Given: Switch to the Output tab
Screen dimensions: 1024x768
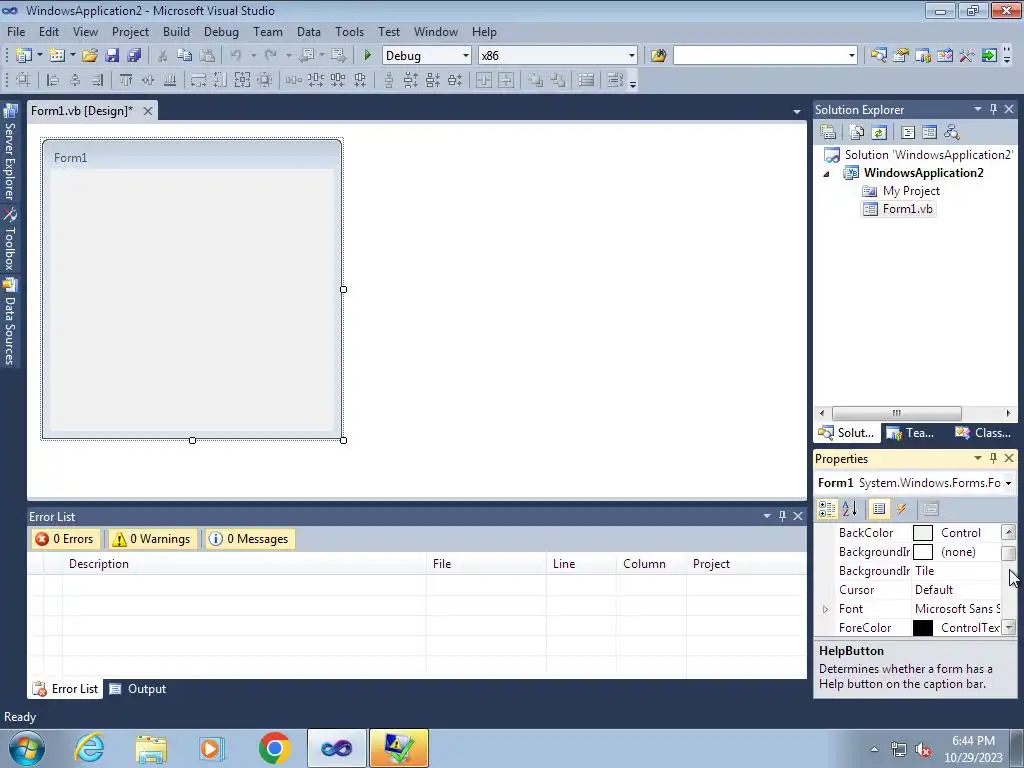Looking at the screenshot, I should pos(138,689).
